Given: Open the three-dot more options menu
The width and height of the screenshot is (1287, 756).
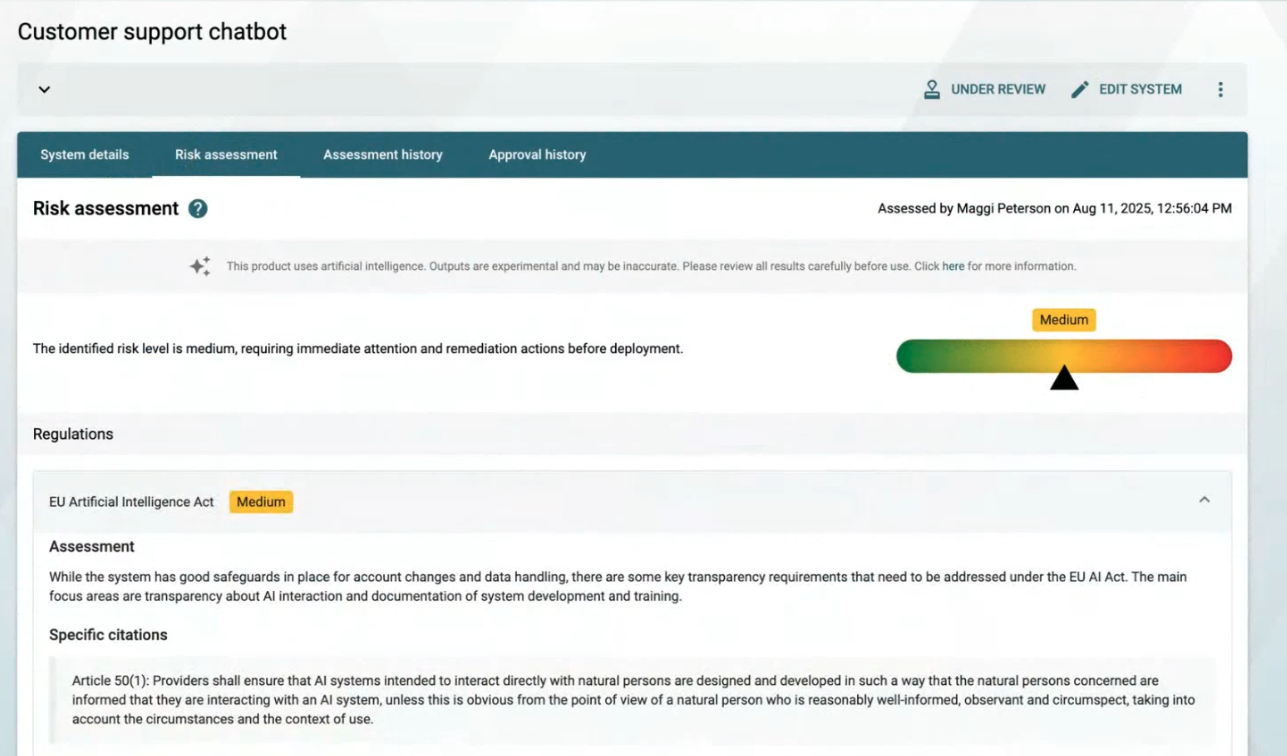Looking at the screenshot, I should click(x=1220, y=90).
